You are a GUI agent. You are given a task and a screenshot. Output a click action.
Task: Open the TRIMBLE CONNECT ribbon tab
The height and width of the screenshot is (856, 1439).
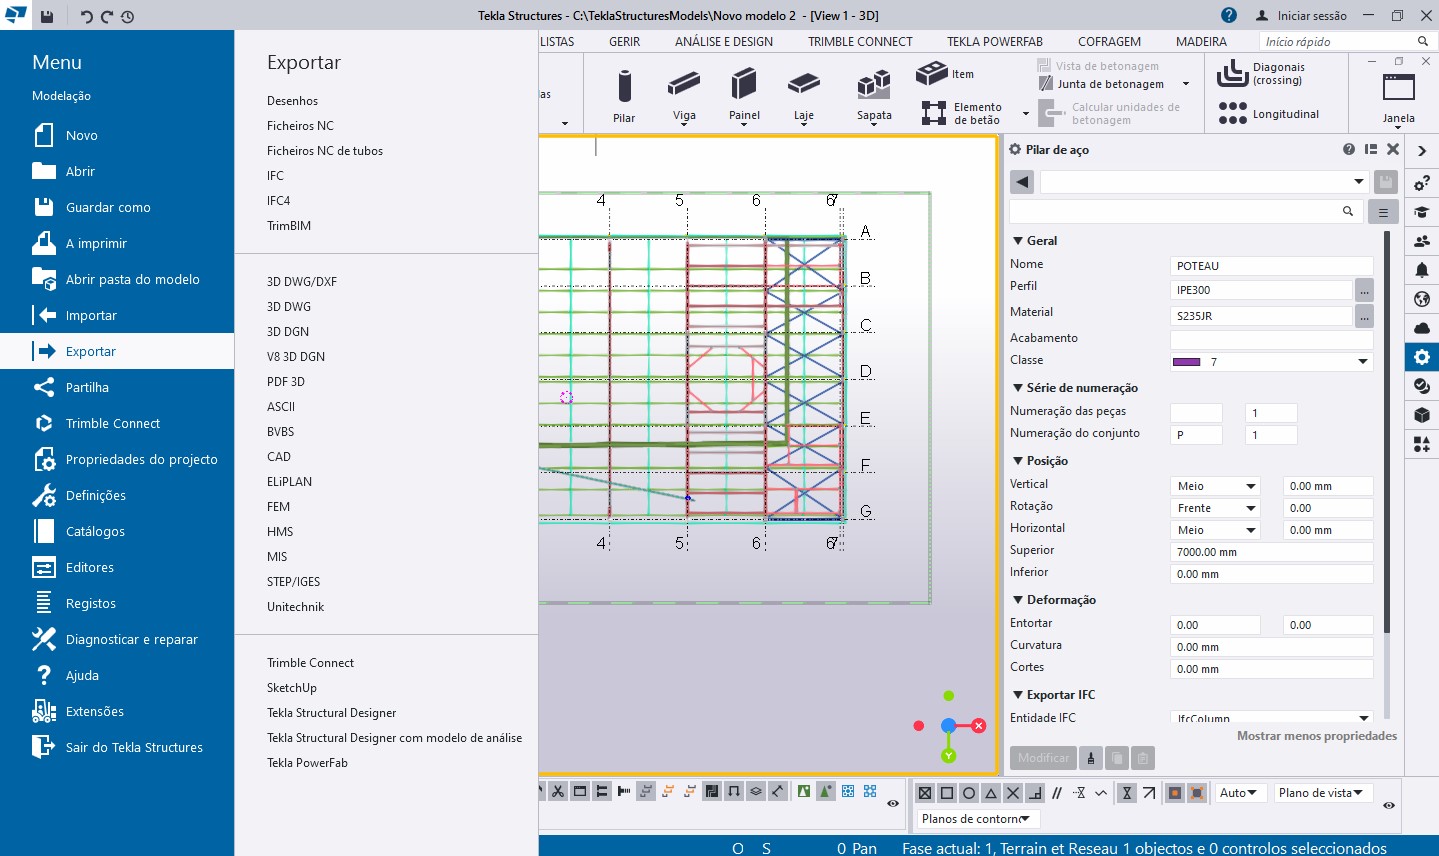860,42
